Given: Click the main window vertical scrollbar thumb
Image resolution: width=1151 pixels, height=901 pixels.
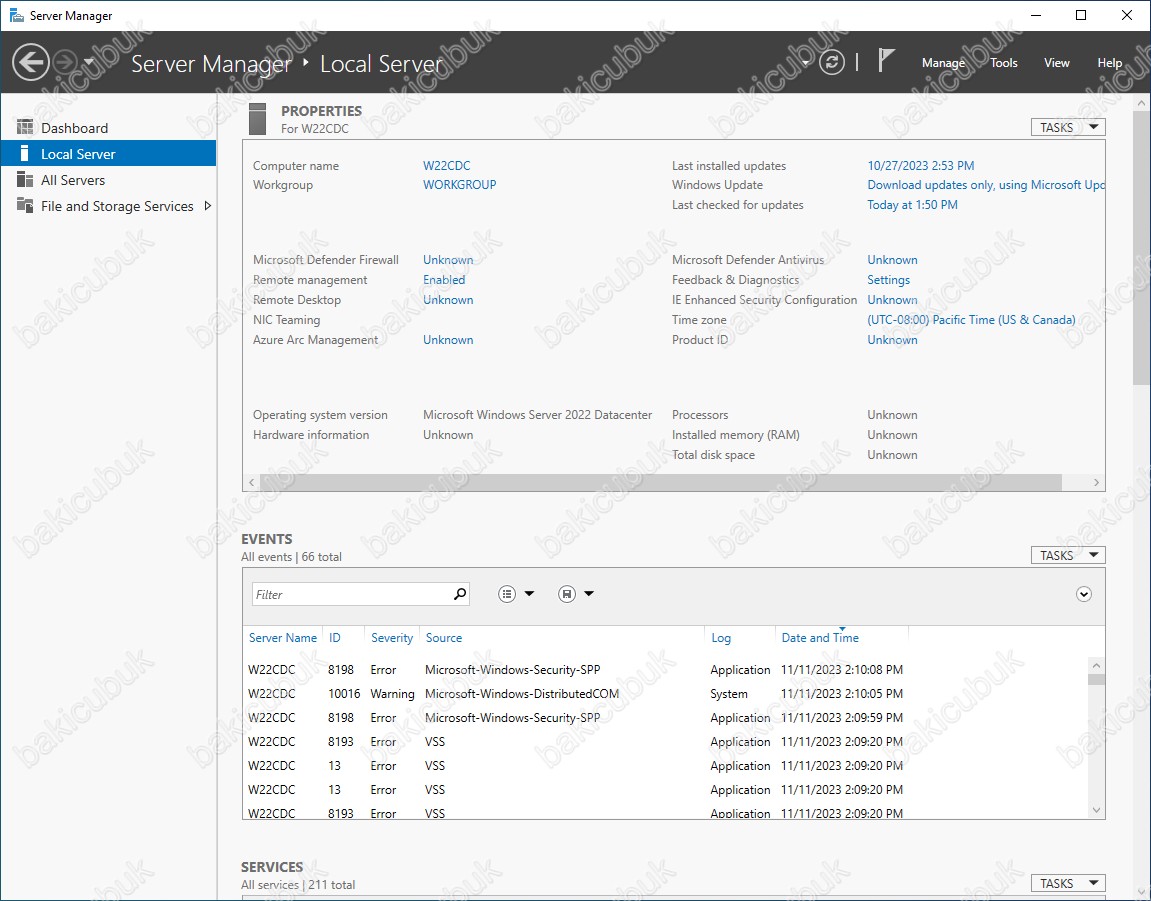Looking at the screenshot, I should point(1141,249).
